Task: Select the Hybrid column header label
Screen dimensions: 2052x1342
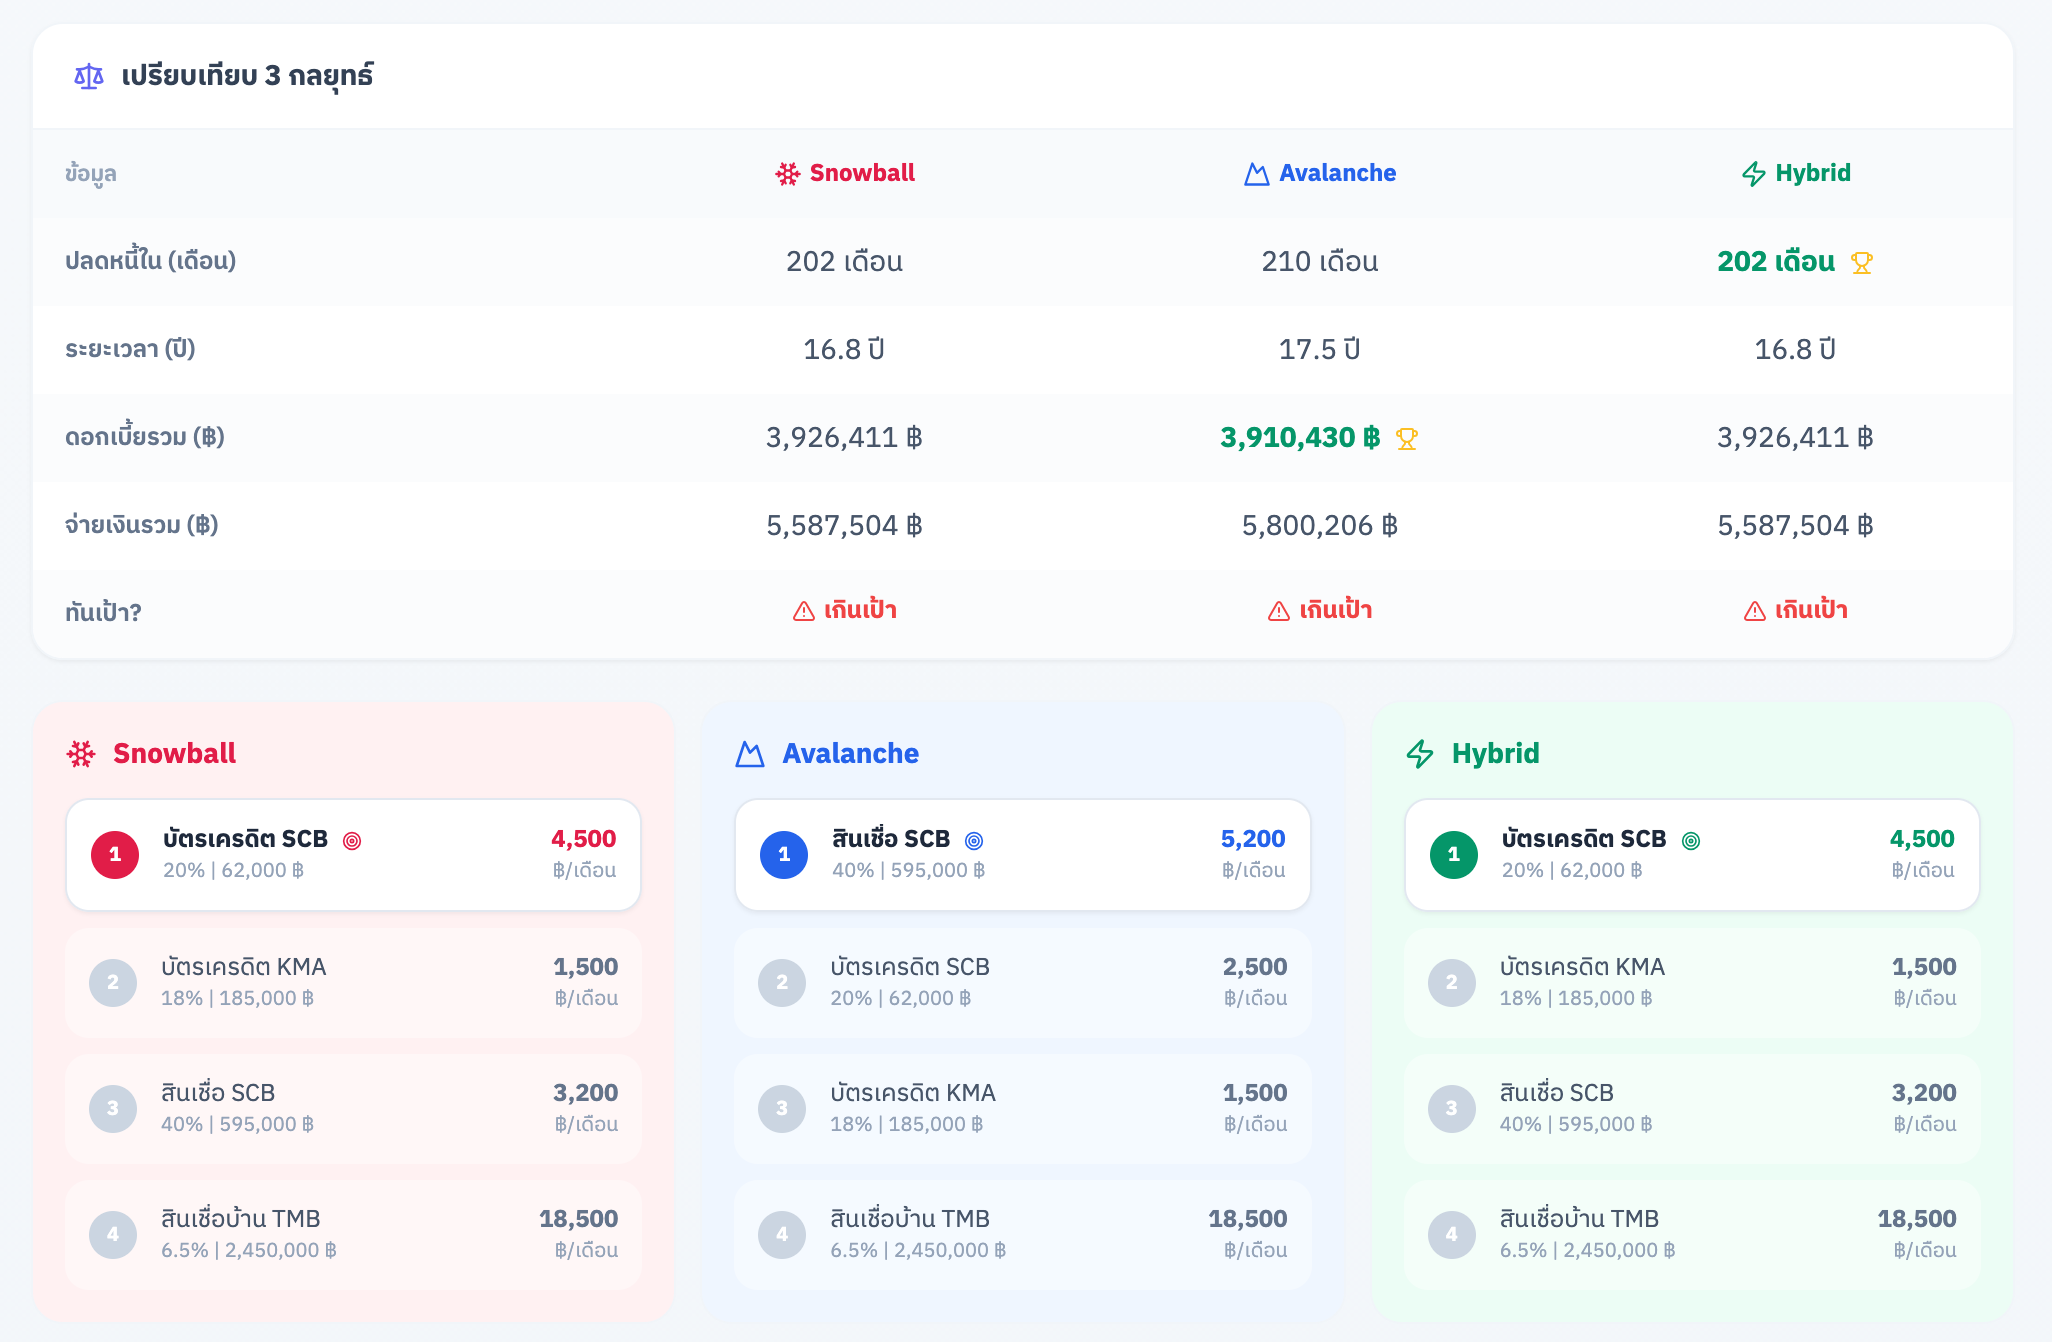Action: click(1812, 173)
